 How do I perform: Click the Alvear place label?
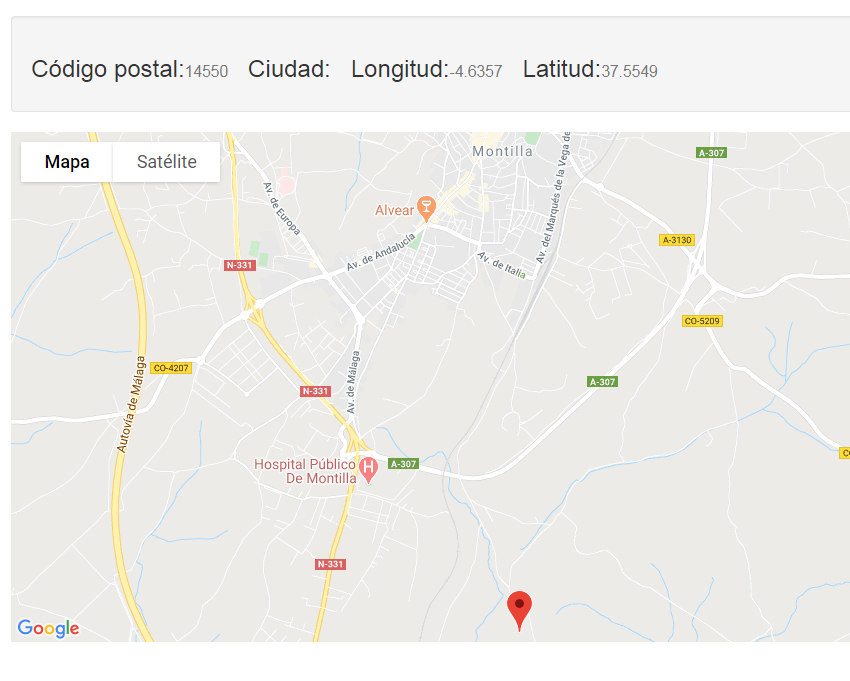(x=394, y=210)
